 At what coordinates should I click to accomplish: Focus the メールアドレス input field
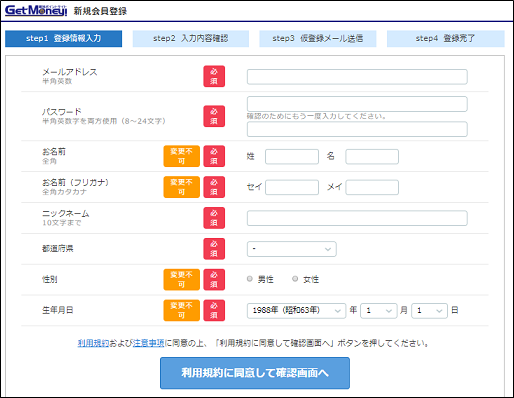[x=357, y=77]
